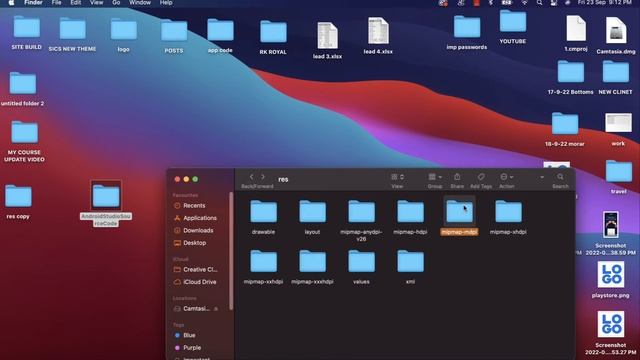Click the Add Tags toolbar icon
The image size is (640, 360).
(481, 177)
